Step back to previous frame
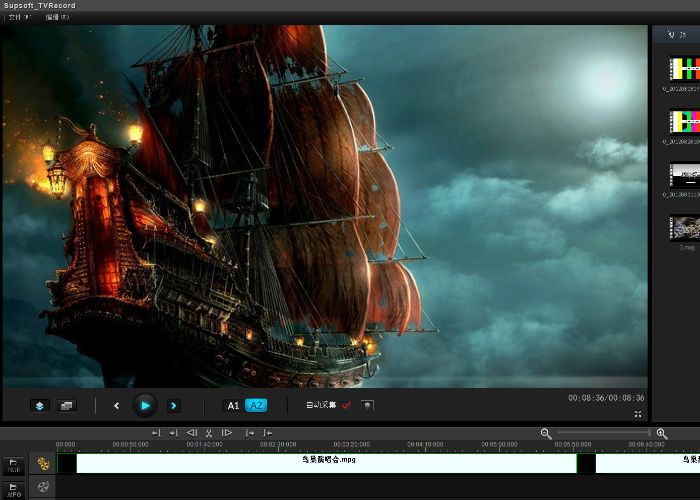Image resolution: width=700 pixels, height=500 pixels. coord(117,406)
